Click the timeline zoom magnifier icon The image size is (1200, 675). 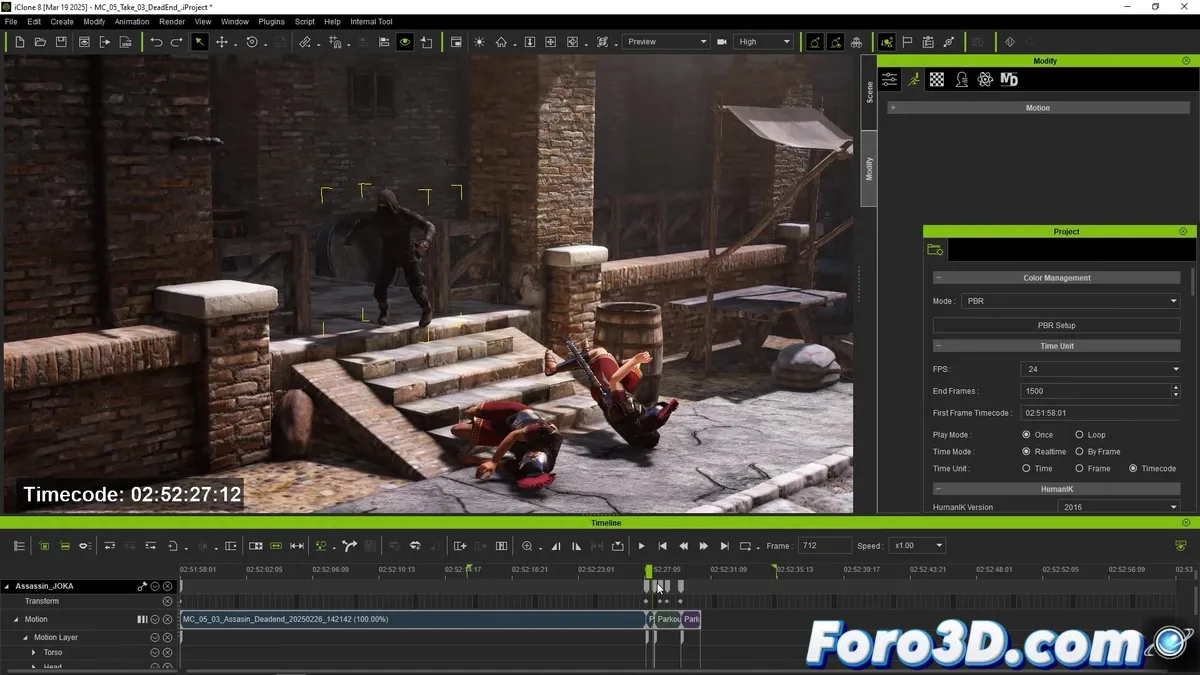(x=527, y=546)
